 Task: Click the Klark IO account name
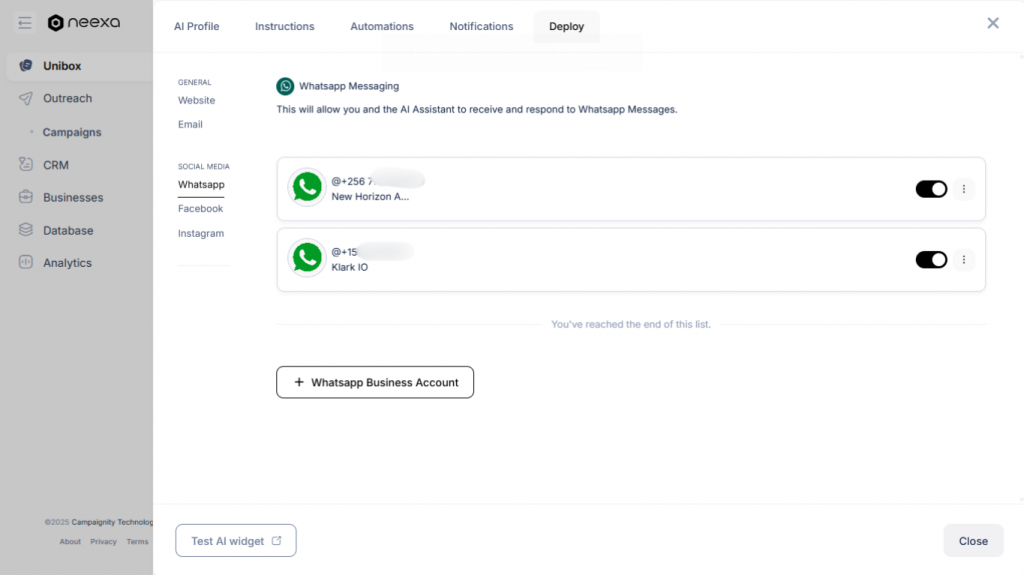point(349,267)
